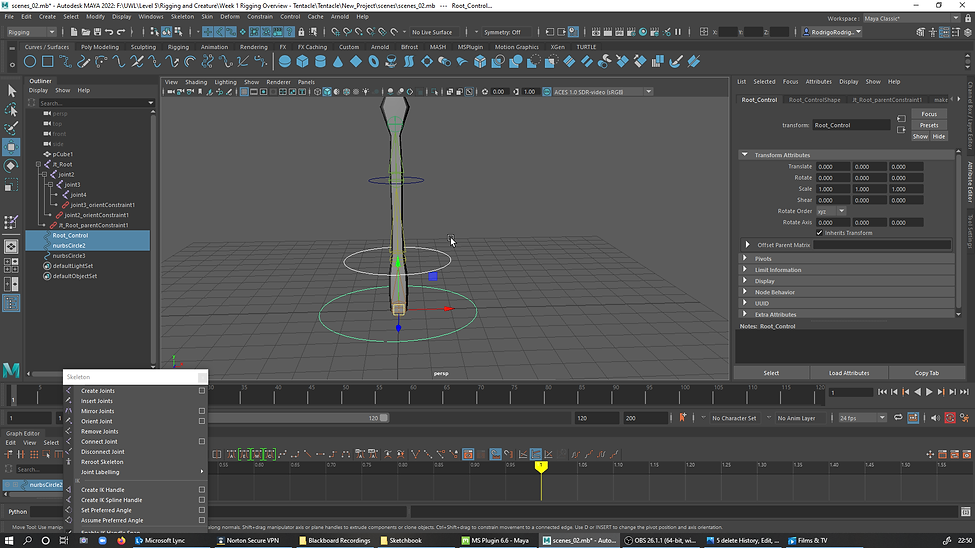Create a polygon cone from shelf

(x=338, y=62)
